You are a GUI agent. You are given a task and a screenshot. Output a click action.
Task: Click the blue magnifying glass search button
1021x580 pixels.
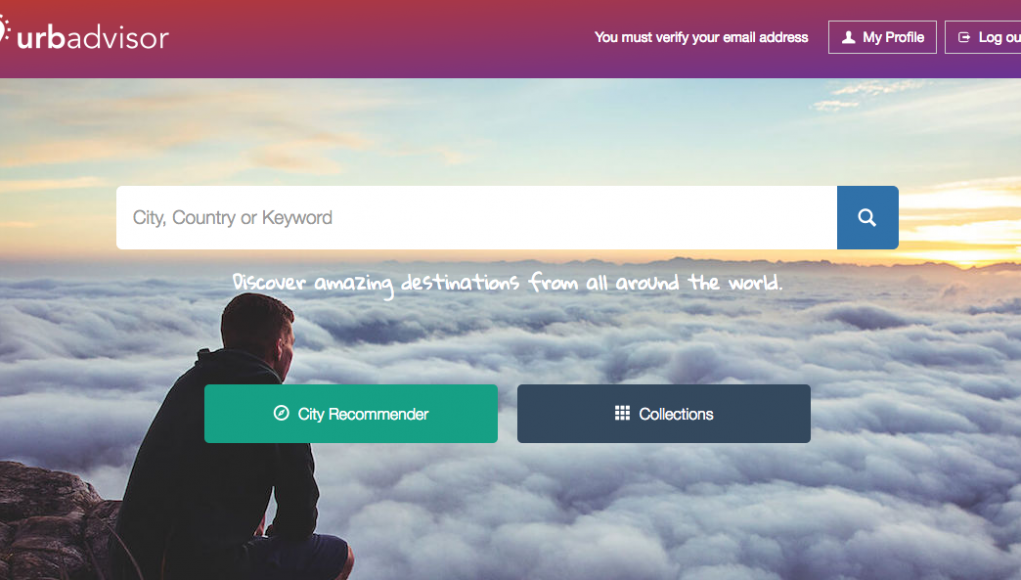[x=867, y=217]
